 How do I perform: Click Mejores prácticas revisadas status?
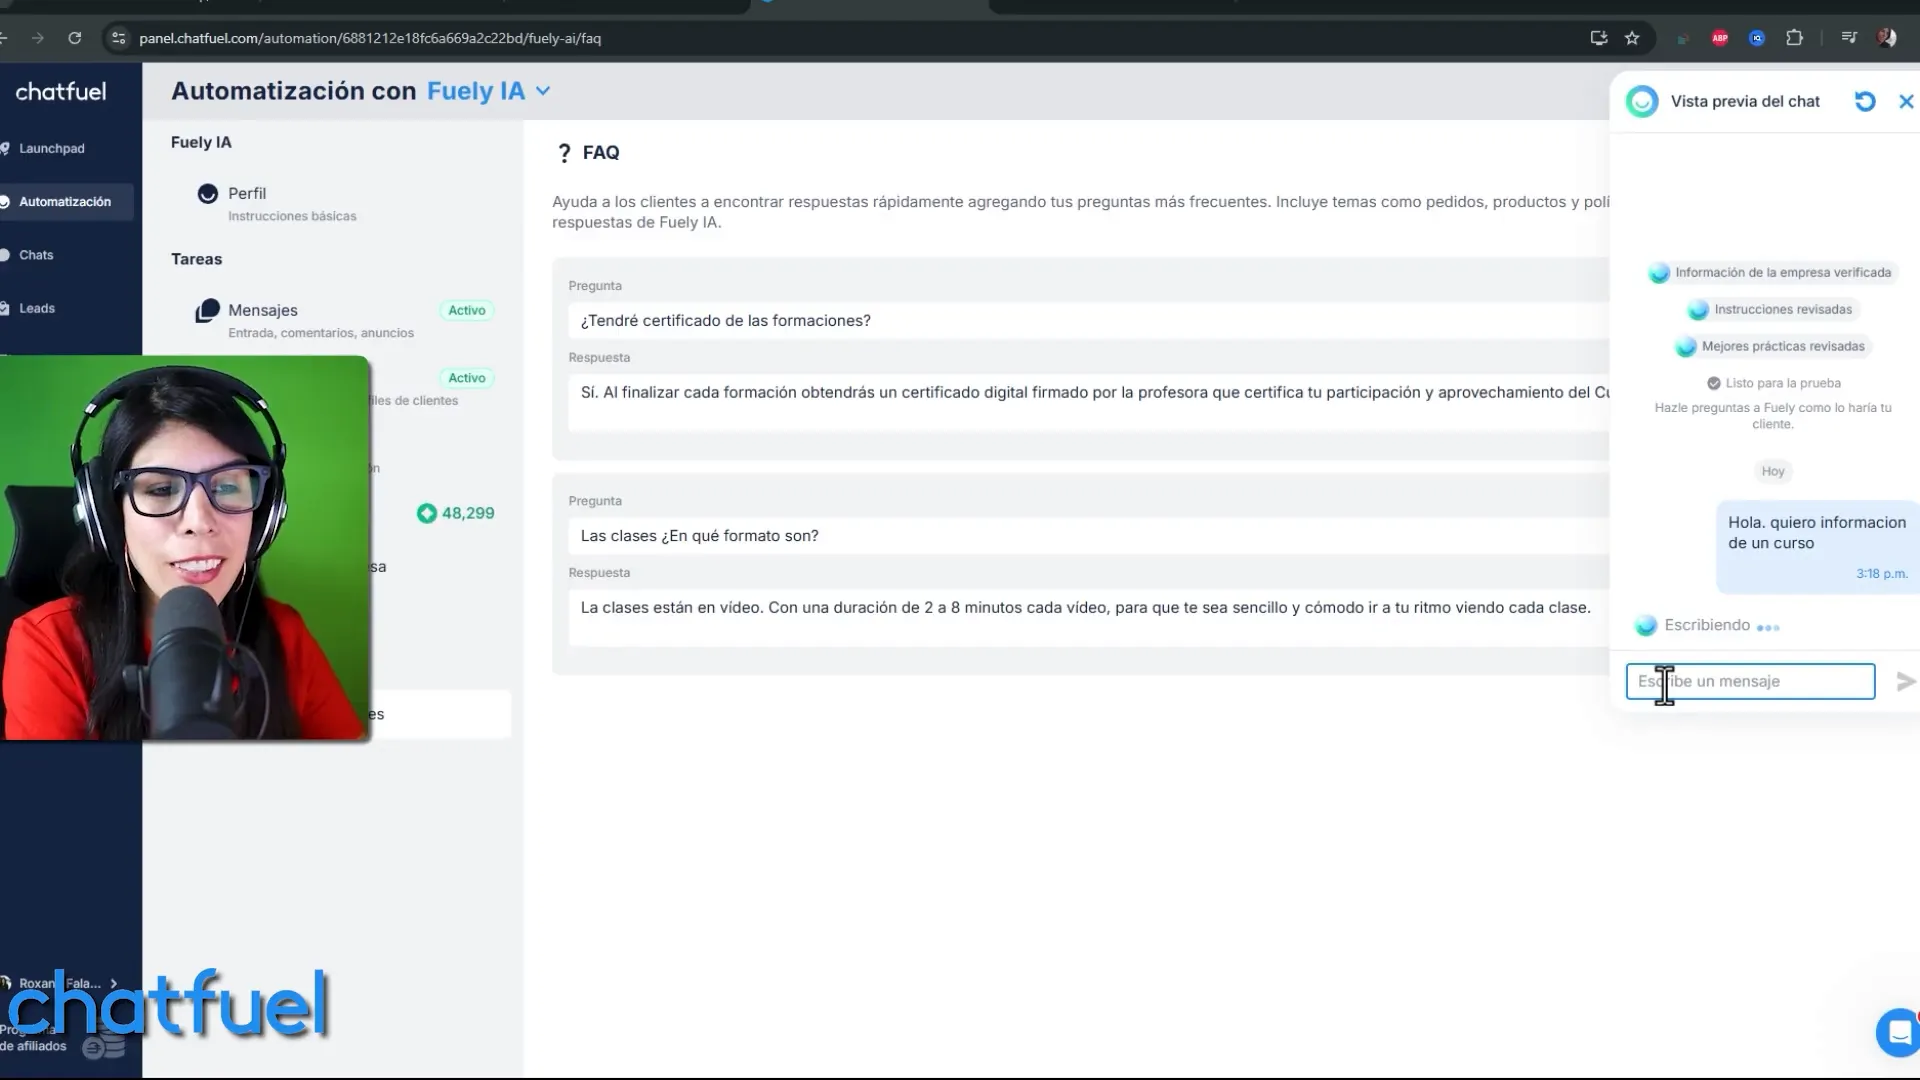tap(1773, 346)
